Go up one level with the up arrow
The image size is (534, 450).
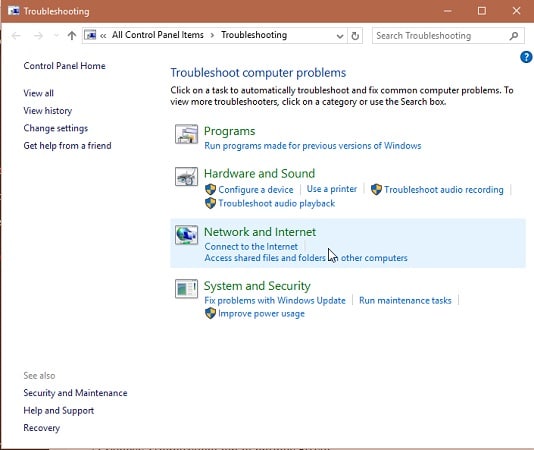[x=72, y=35]
